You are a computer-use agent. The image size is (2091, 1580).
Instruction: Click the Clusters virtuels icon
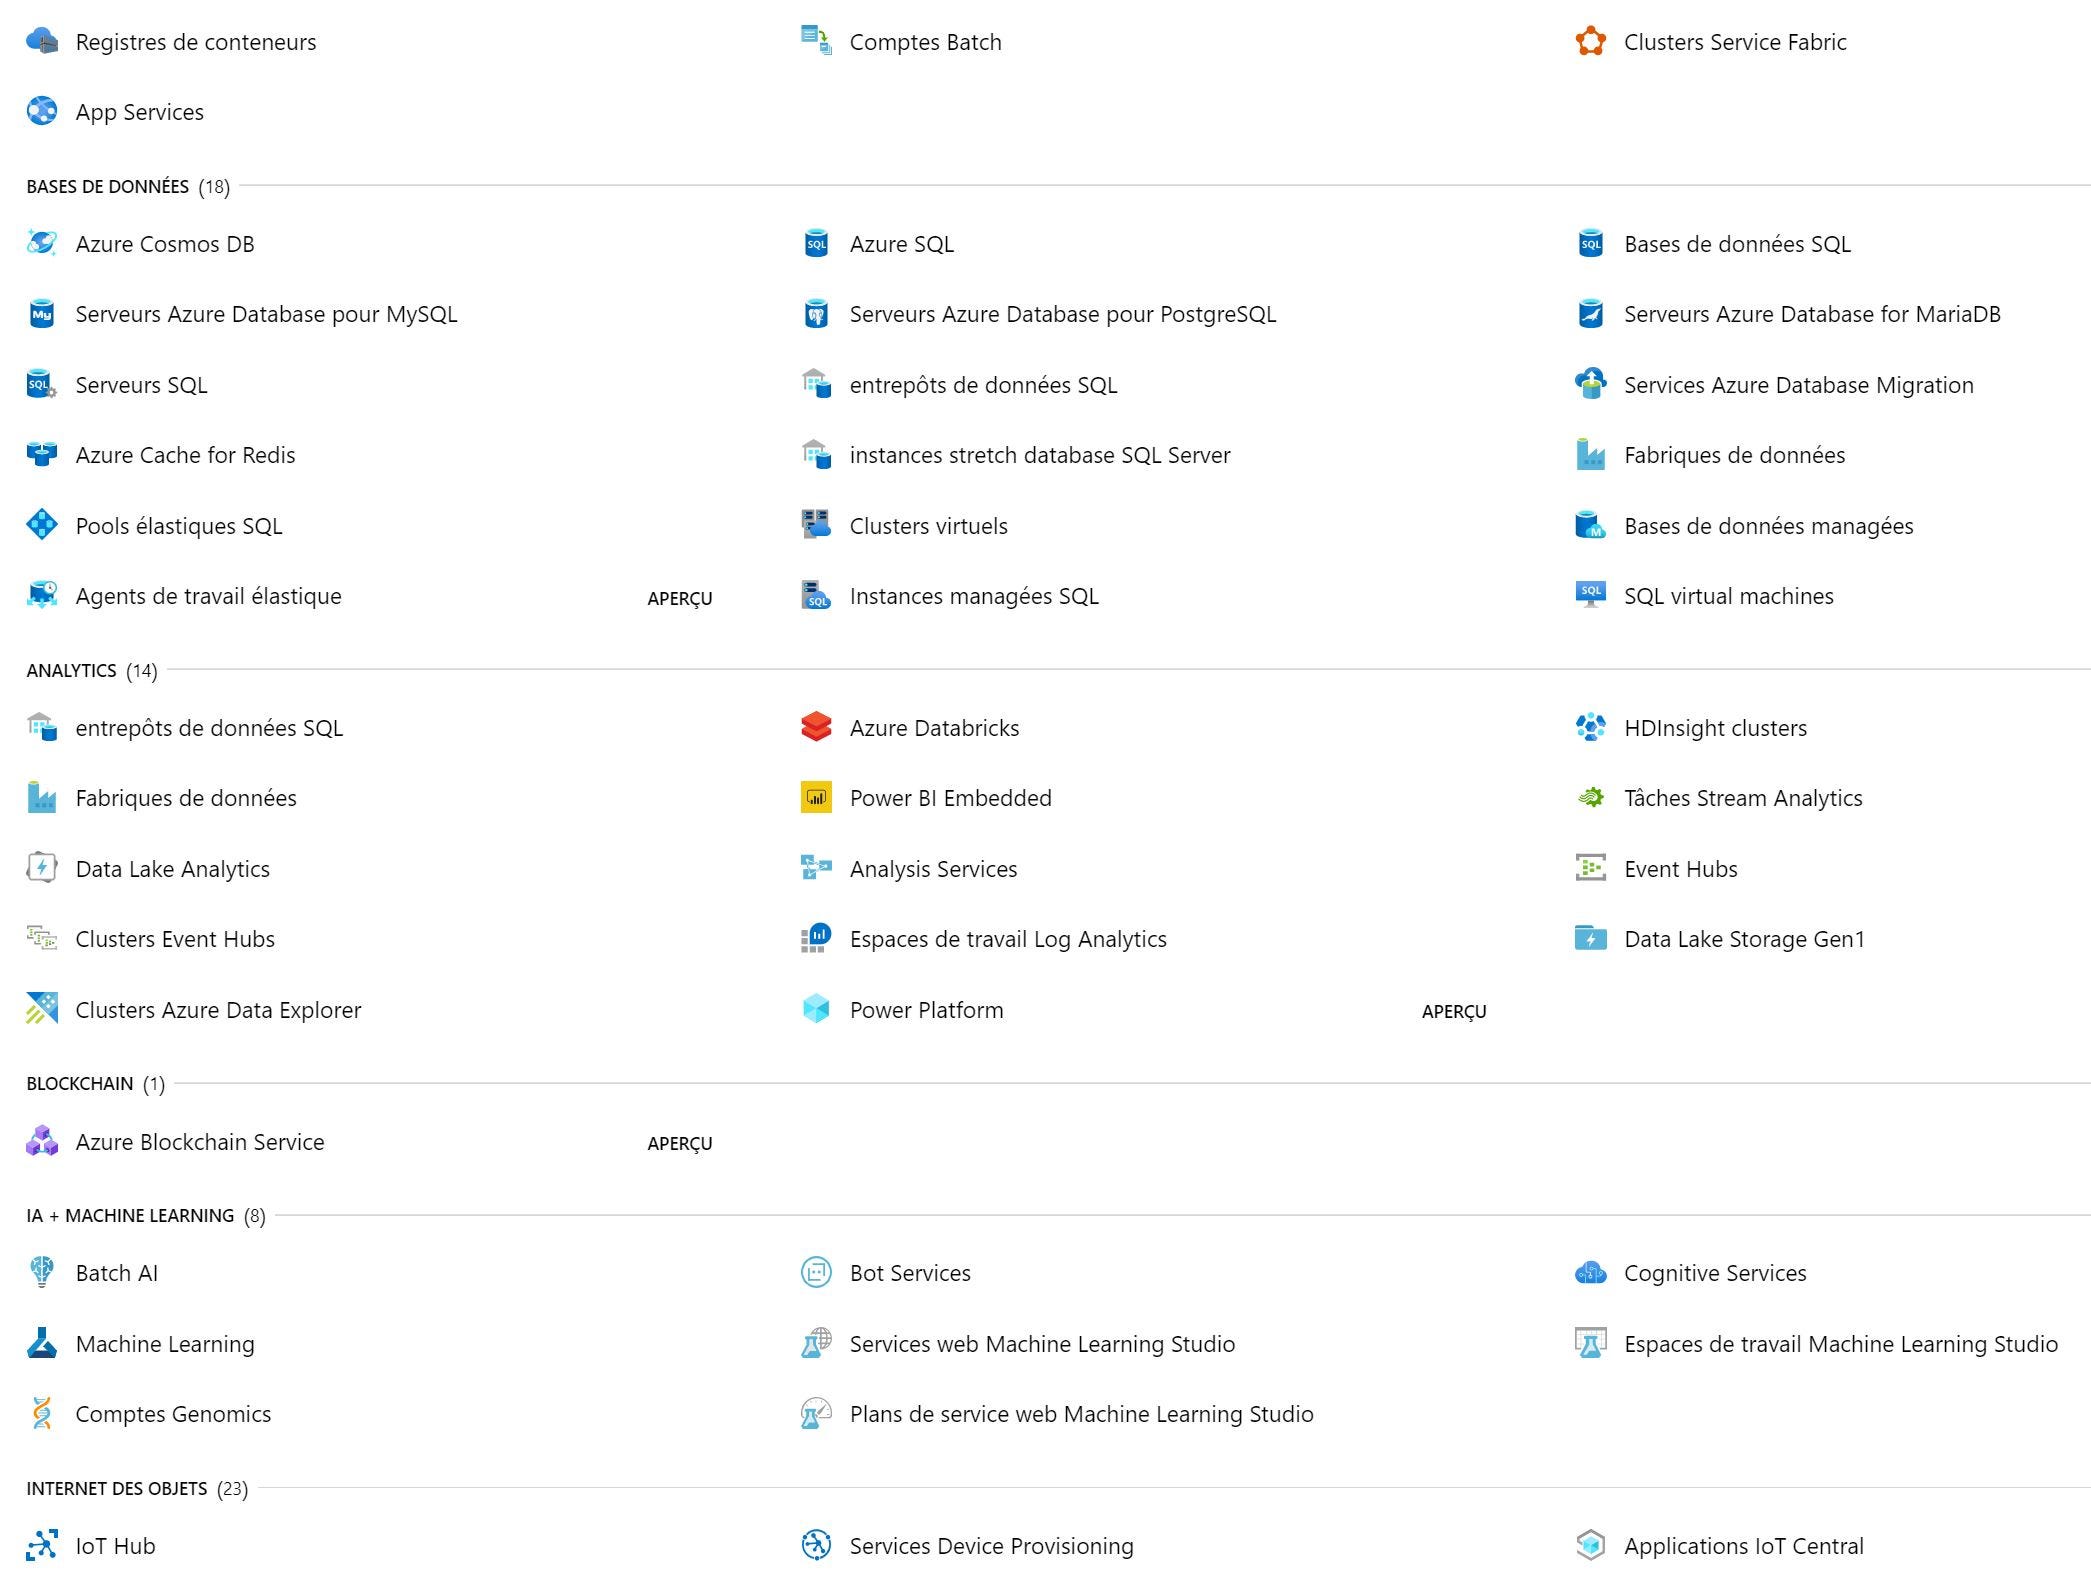[816, 525]
